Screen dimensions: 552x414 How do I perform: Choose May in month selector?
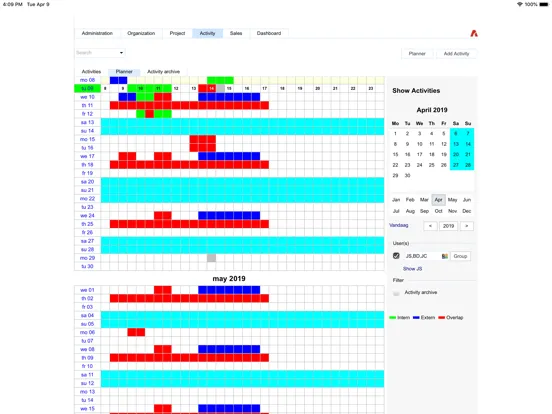tap(452, 200)
